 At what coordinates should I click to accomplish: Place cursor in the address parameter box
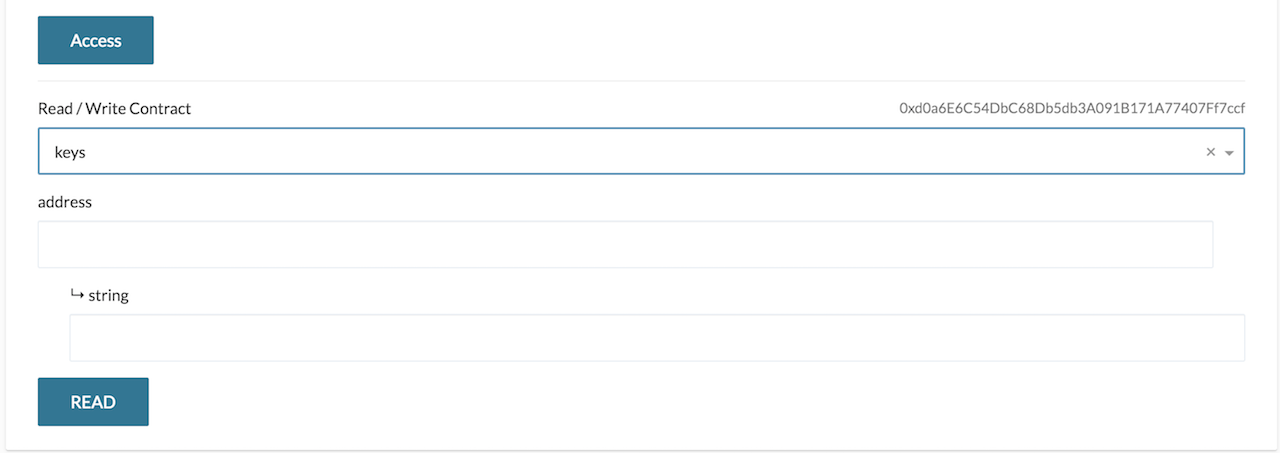pyautogui.click(x=625, y=244)
